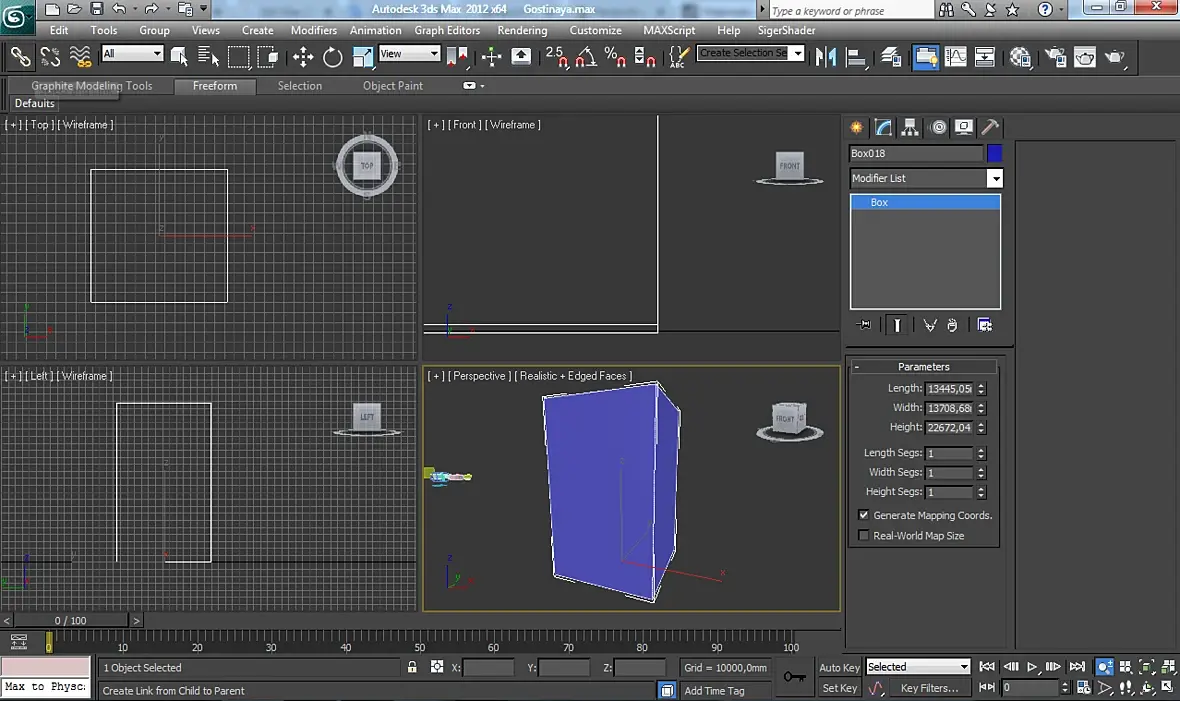The height and width of the screenshot is (701, 1180).
Task: Click the Mirror tool icon
Action: (826, 57)
